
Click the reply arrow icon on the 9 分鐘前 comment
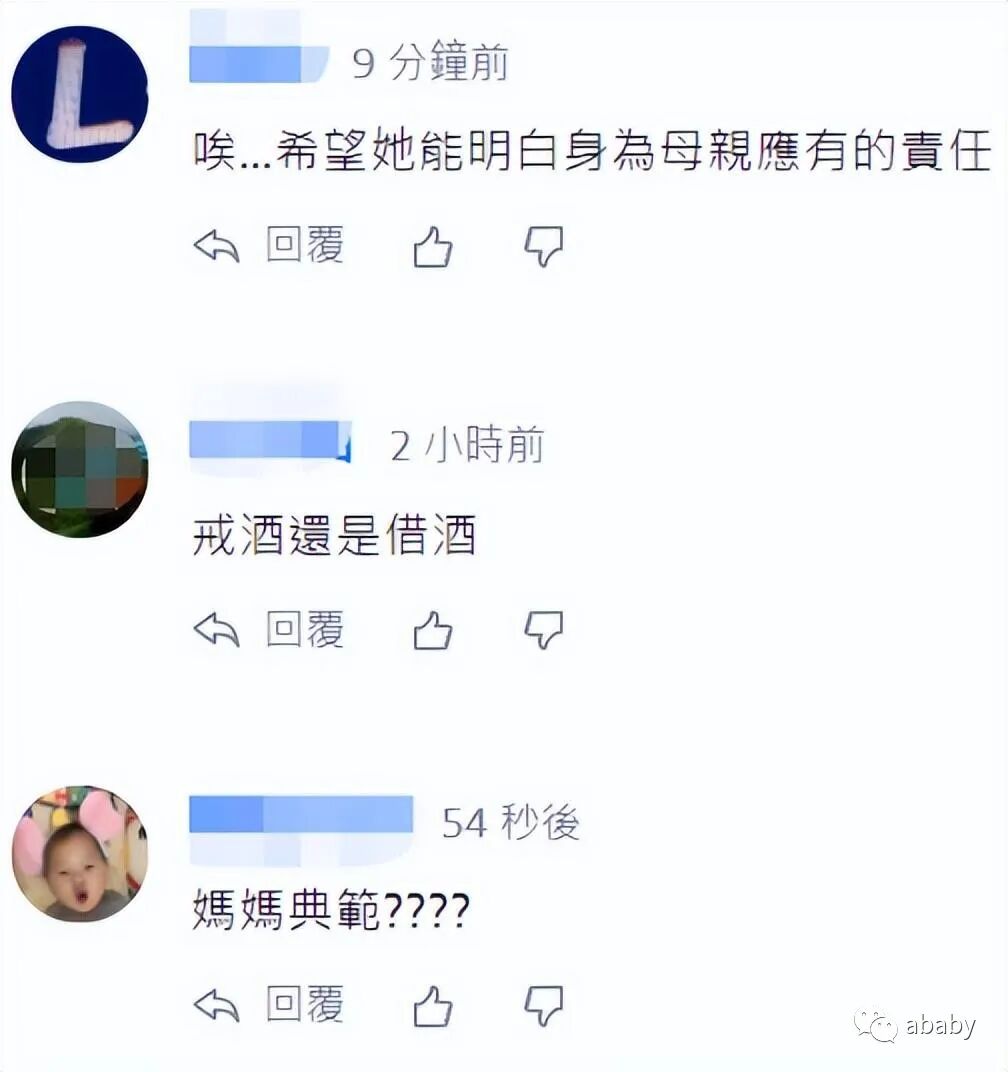(x=217, y=246)
